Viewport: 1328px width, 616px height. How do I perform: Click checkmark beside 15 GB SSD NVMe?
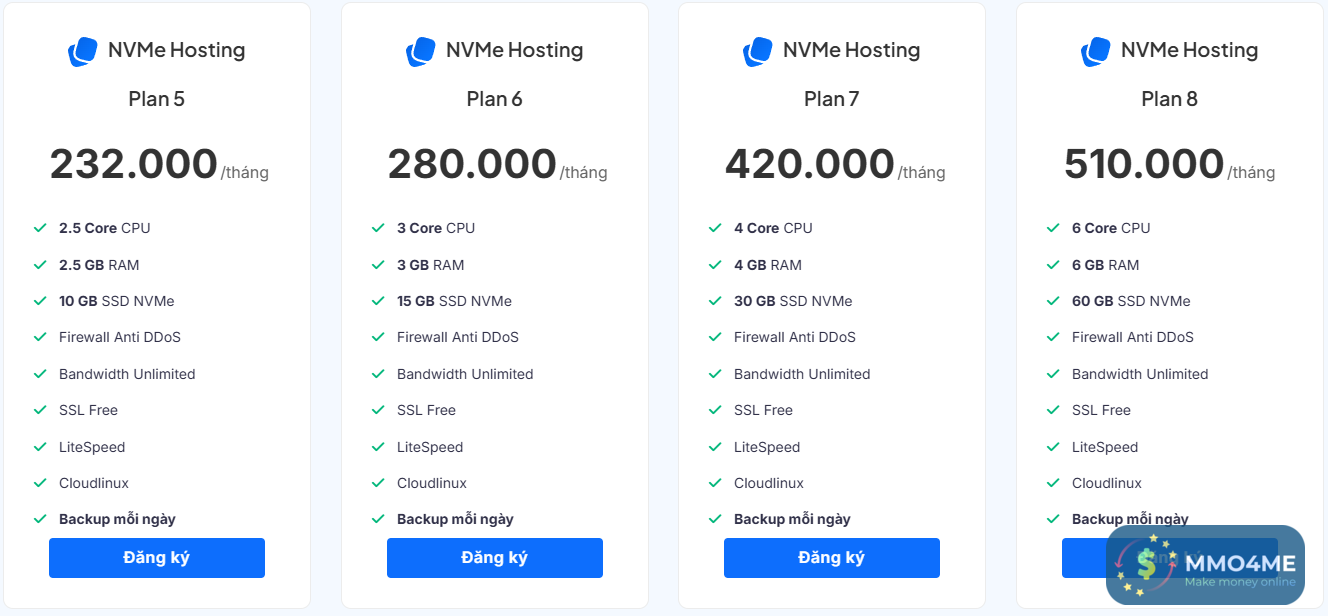pos(378,301)
